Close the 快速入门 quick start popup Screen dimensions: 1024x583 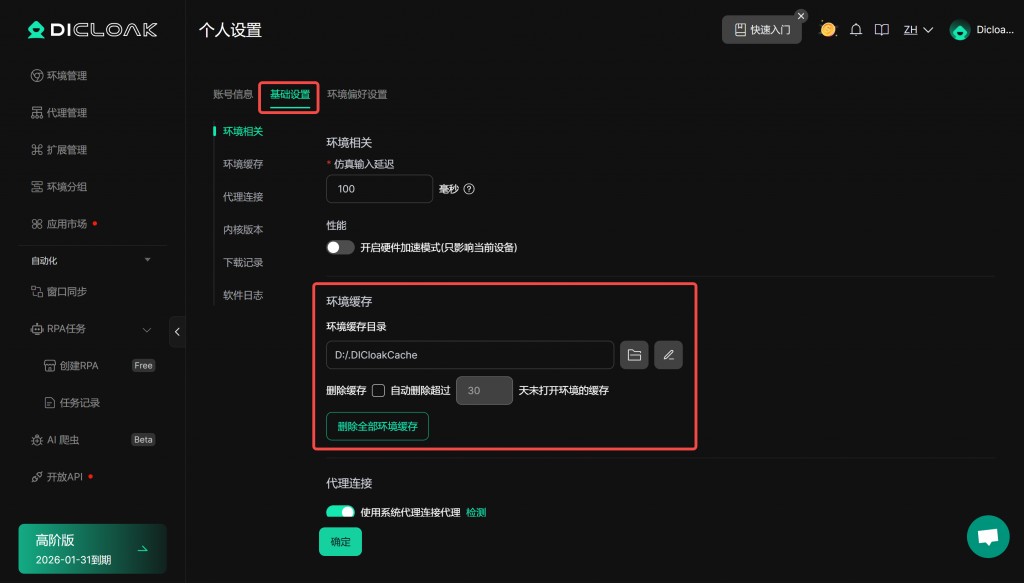801,16
